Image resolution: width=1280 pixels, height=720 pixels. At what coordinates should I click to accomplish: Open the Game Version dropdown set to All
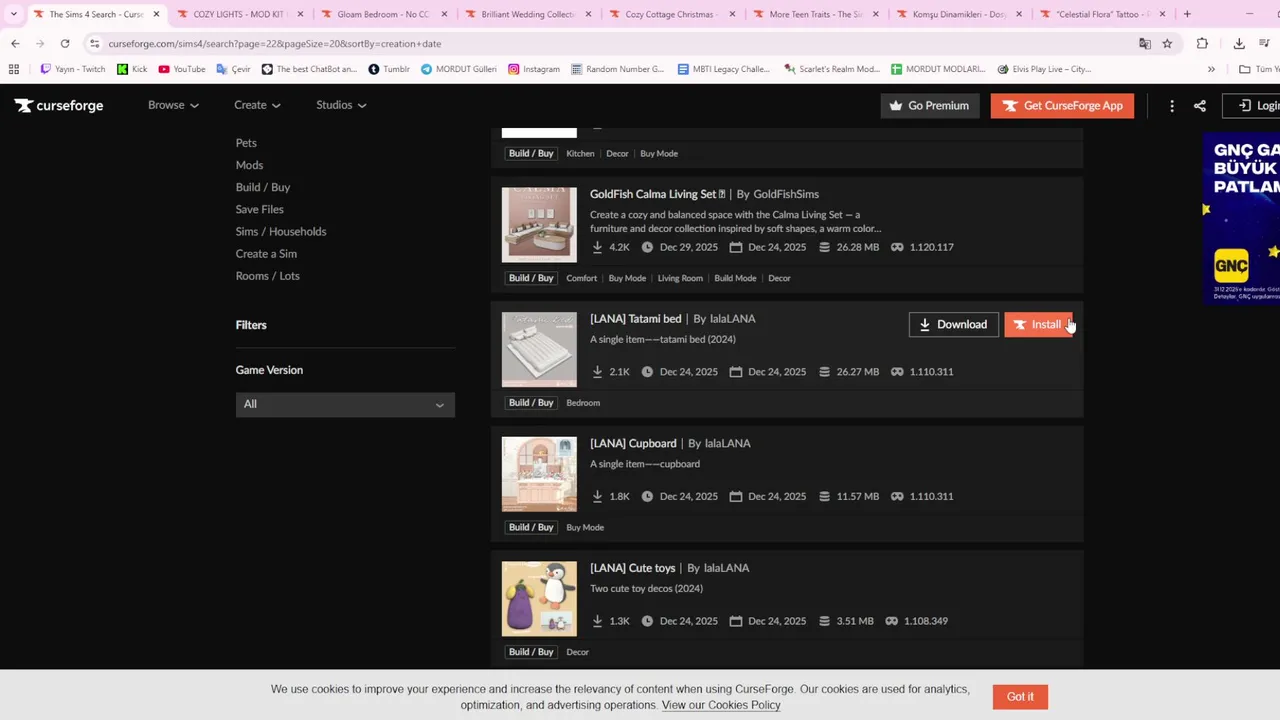tap(345, 404)
